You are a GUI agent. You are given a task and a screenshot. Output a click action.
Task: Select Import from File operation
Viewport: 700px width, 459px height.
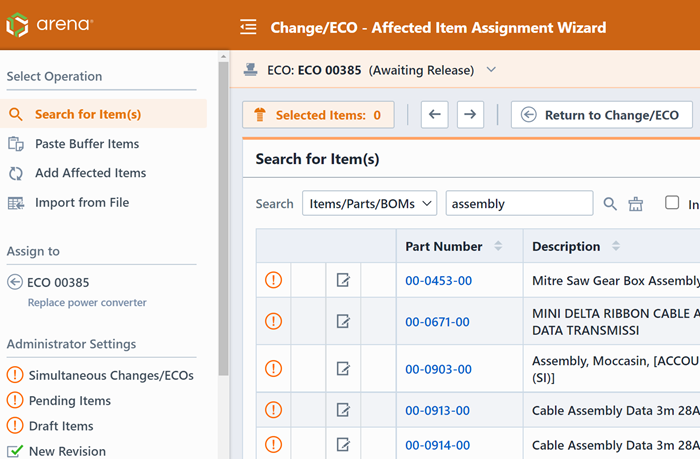pyautogui.click(x=82, y=203)
